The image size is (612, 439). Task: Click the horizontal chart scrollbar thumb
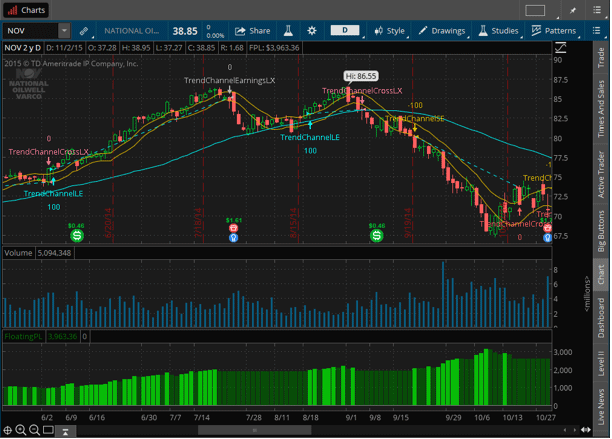click(254, 430)
